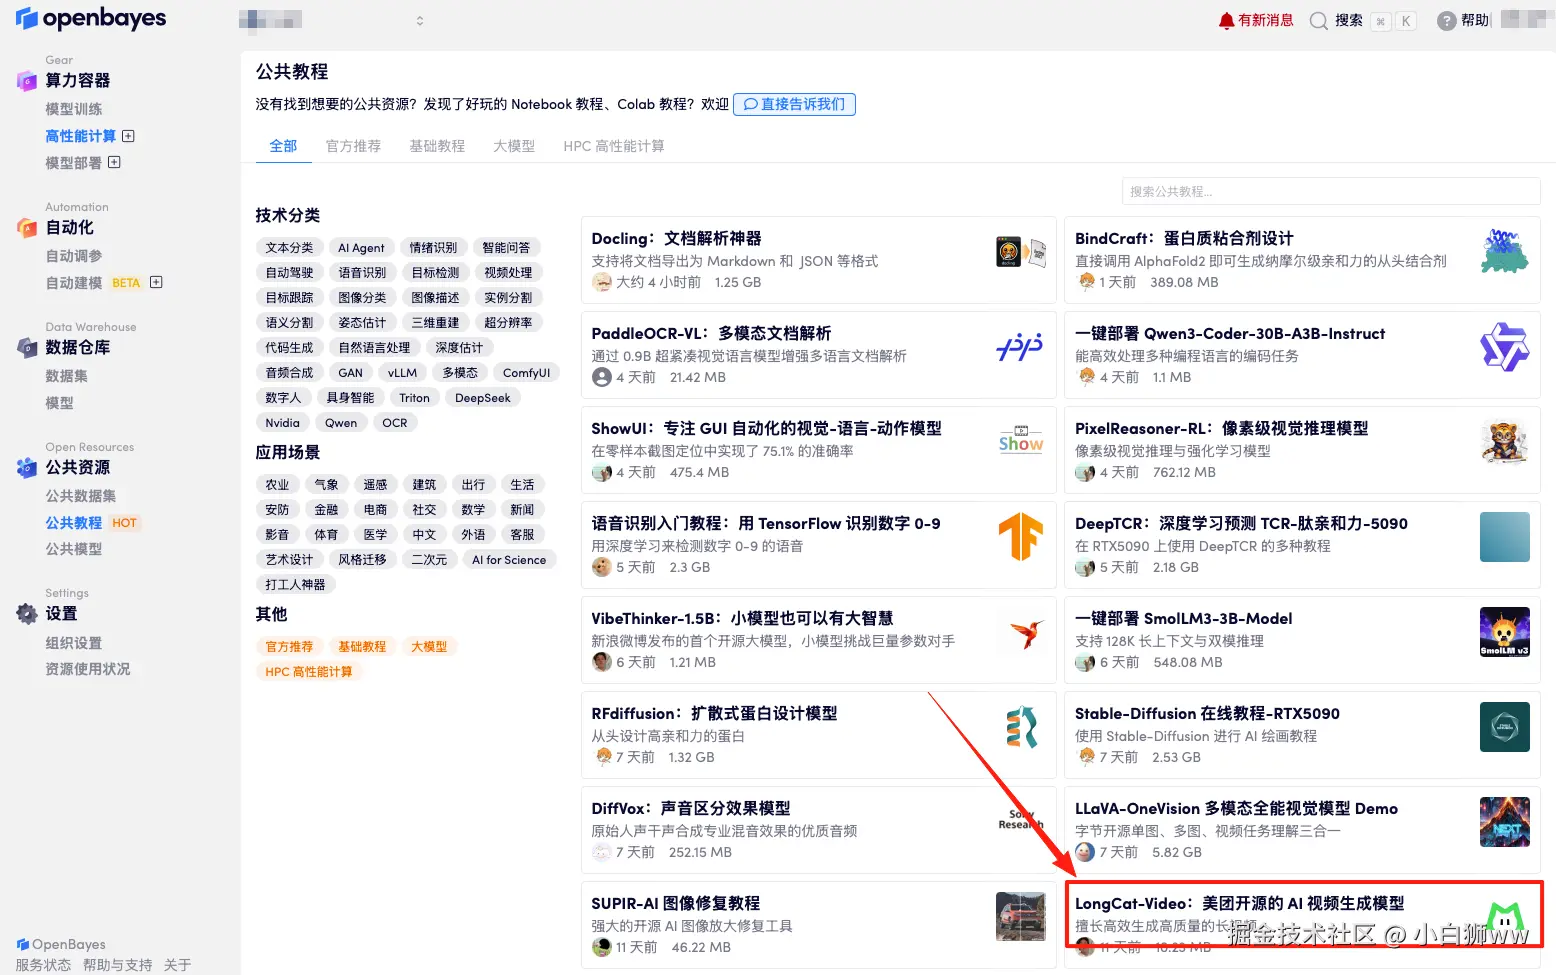Click Qwen3-Coder card logo icon
The image size is (1556, 975).
coord(1505,347)
